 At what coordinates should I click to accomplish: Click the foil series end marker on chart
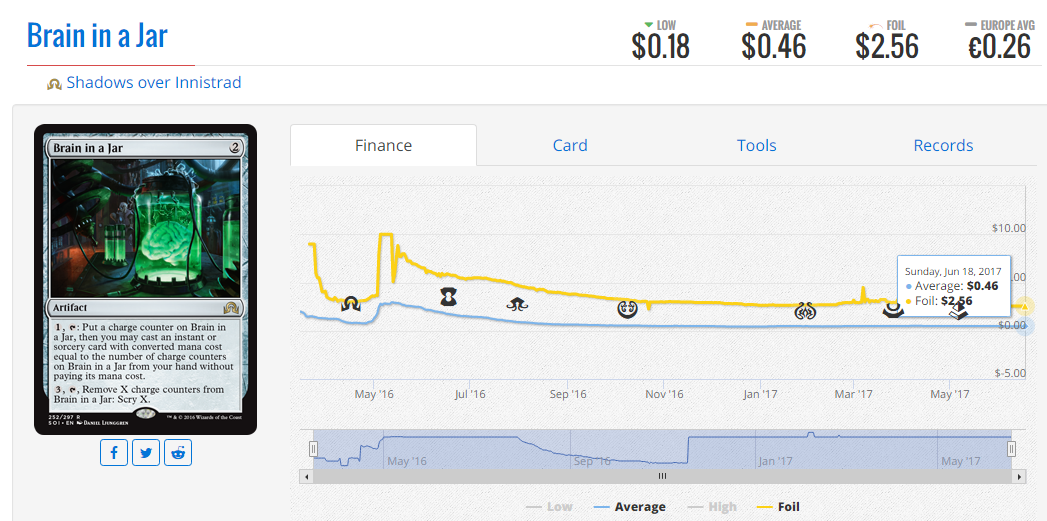1025,306
